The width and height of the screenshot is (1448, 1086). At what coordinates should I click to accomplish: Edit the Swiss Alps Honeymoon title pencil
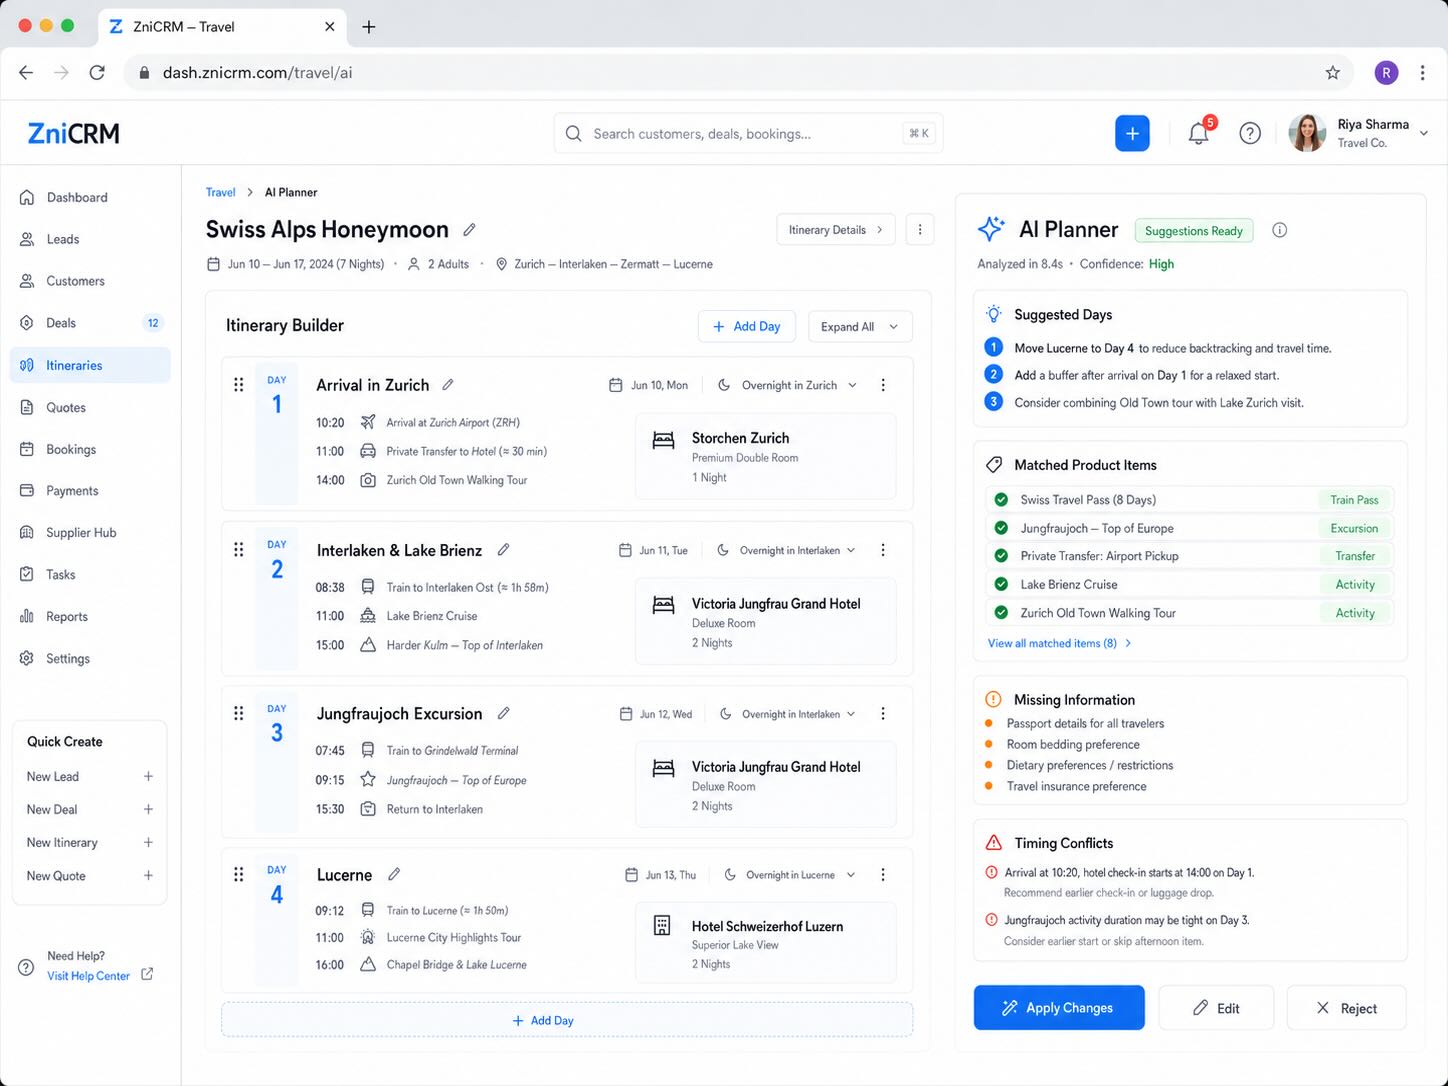[469, 230]
